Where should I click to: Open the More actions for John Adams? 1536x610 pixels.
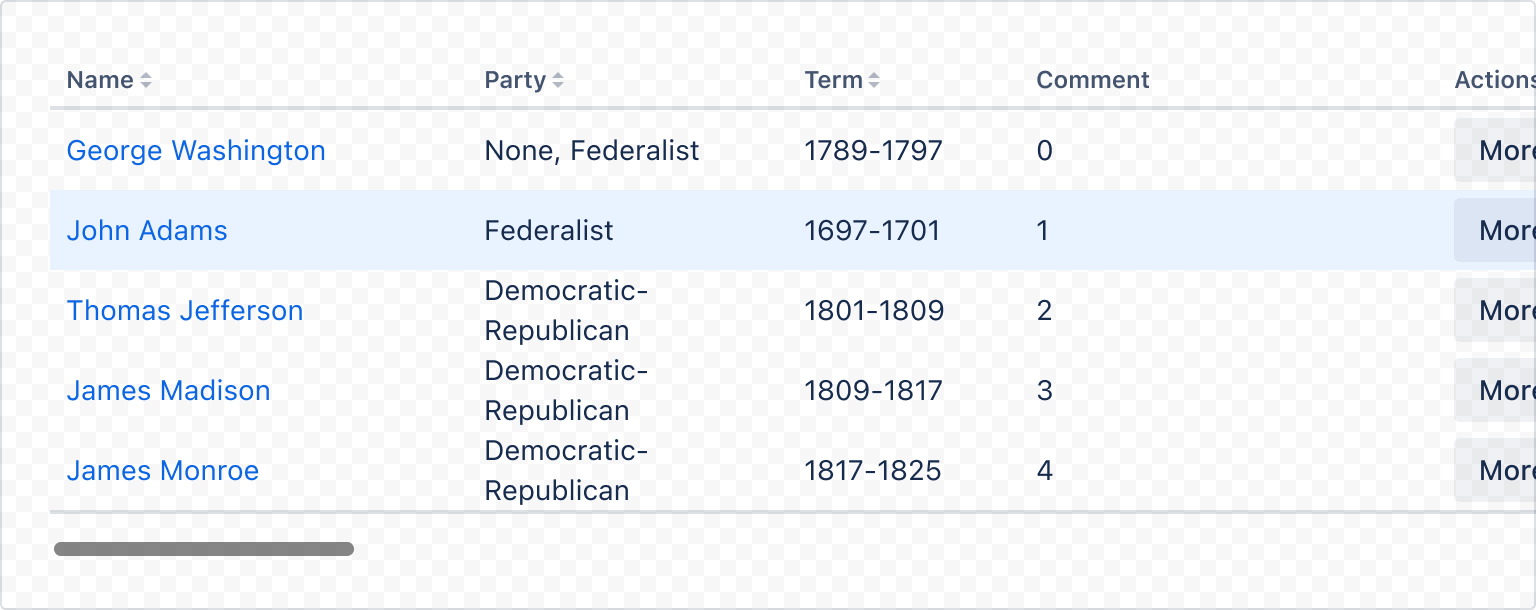(1500, 230)
